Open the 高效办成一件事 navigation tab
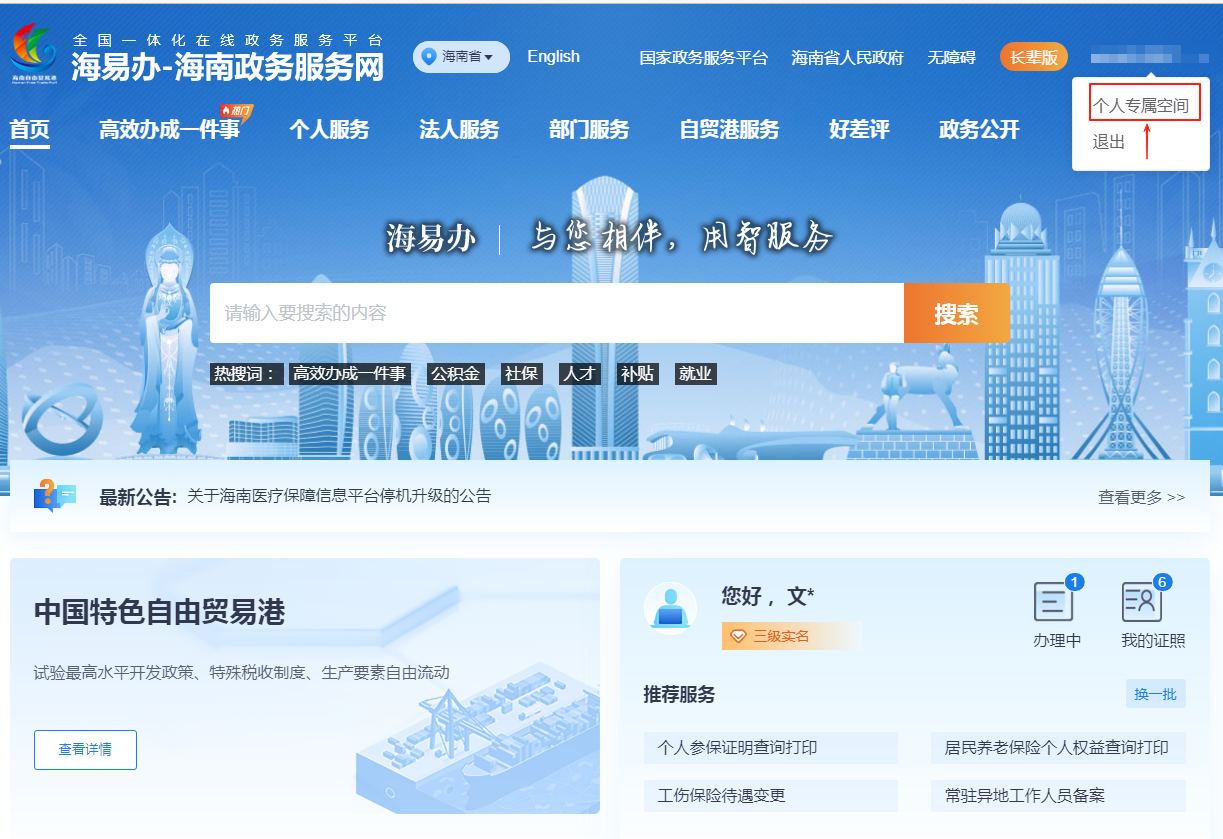The width and height of the screenshot is (1223, 839). [169, 130]
